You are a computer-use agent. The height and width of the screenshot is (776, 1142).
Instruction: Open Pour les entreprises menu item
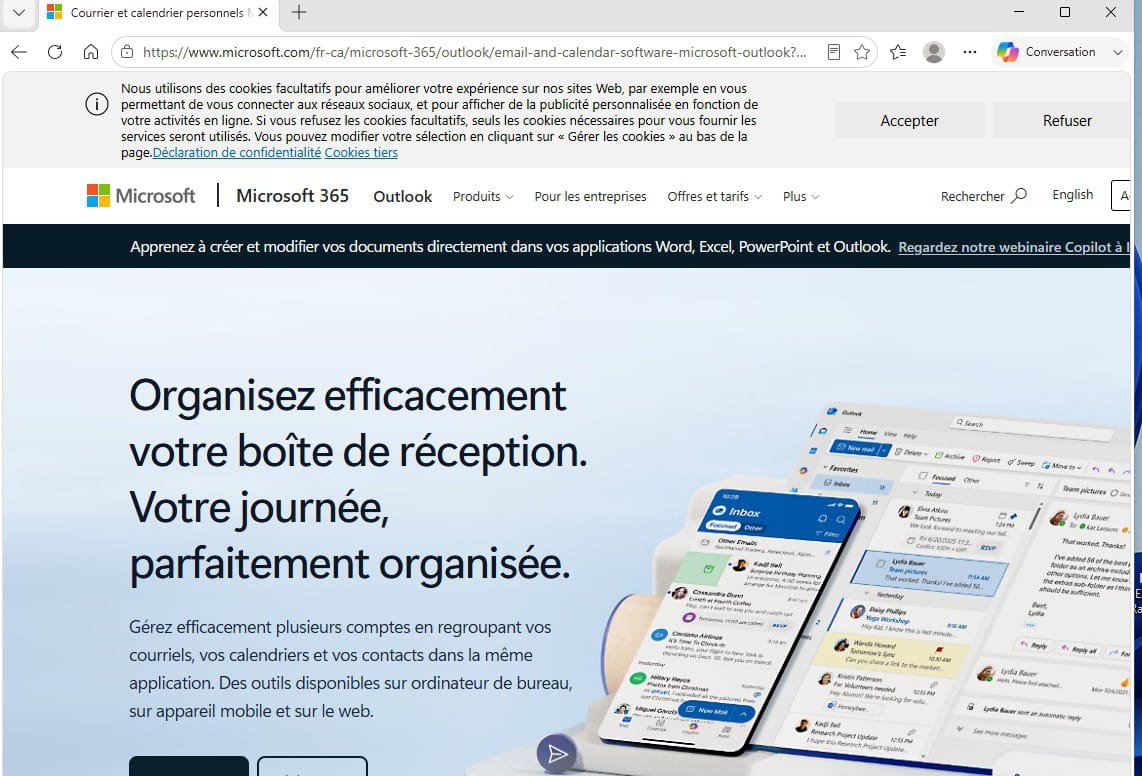point(590,196)
